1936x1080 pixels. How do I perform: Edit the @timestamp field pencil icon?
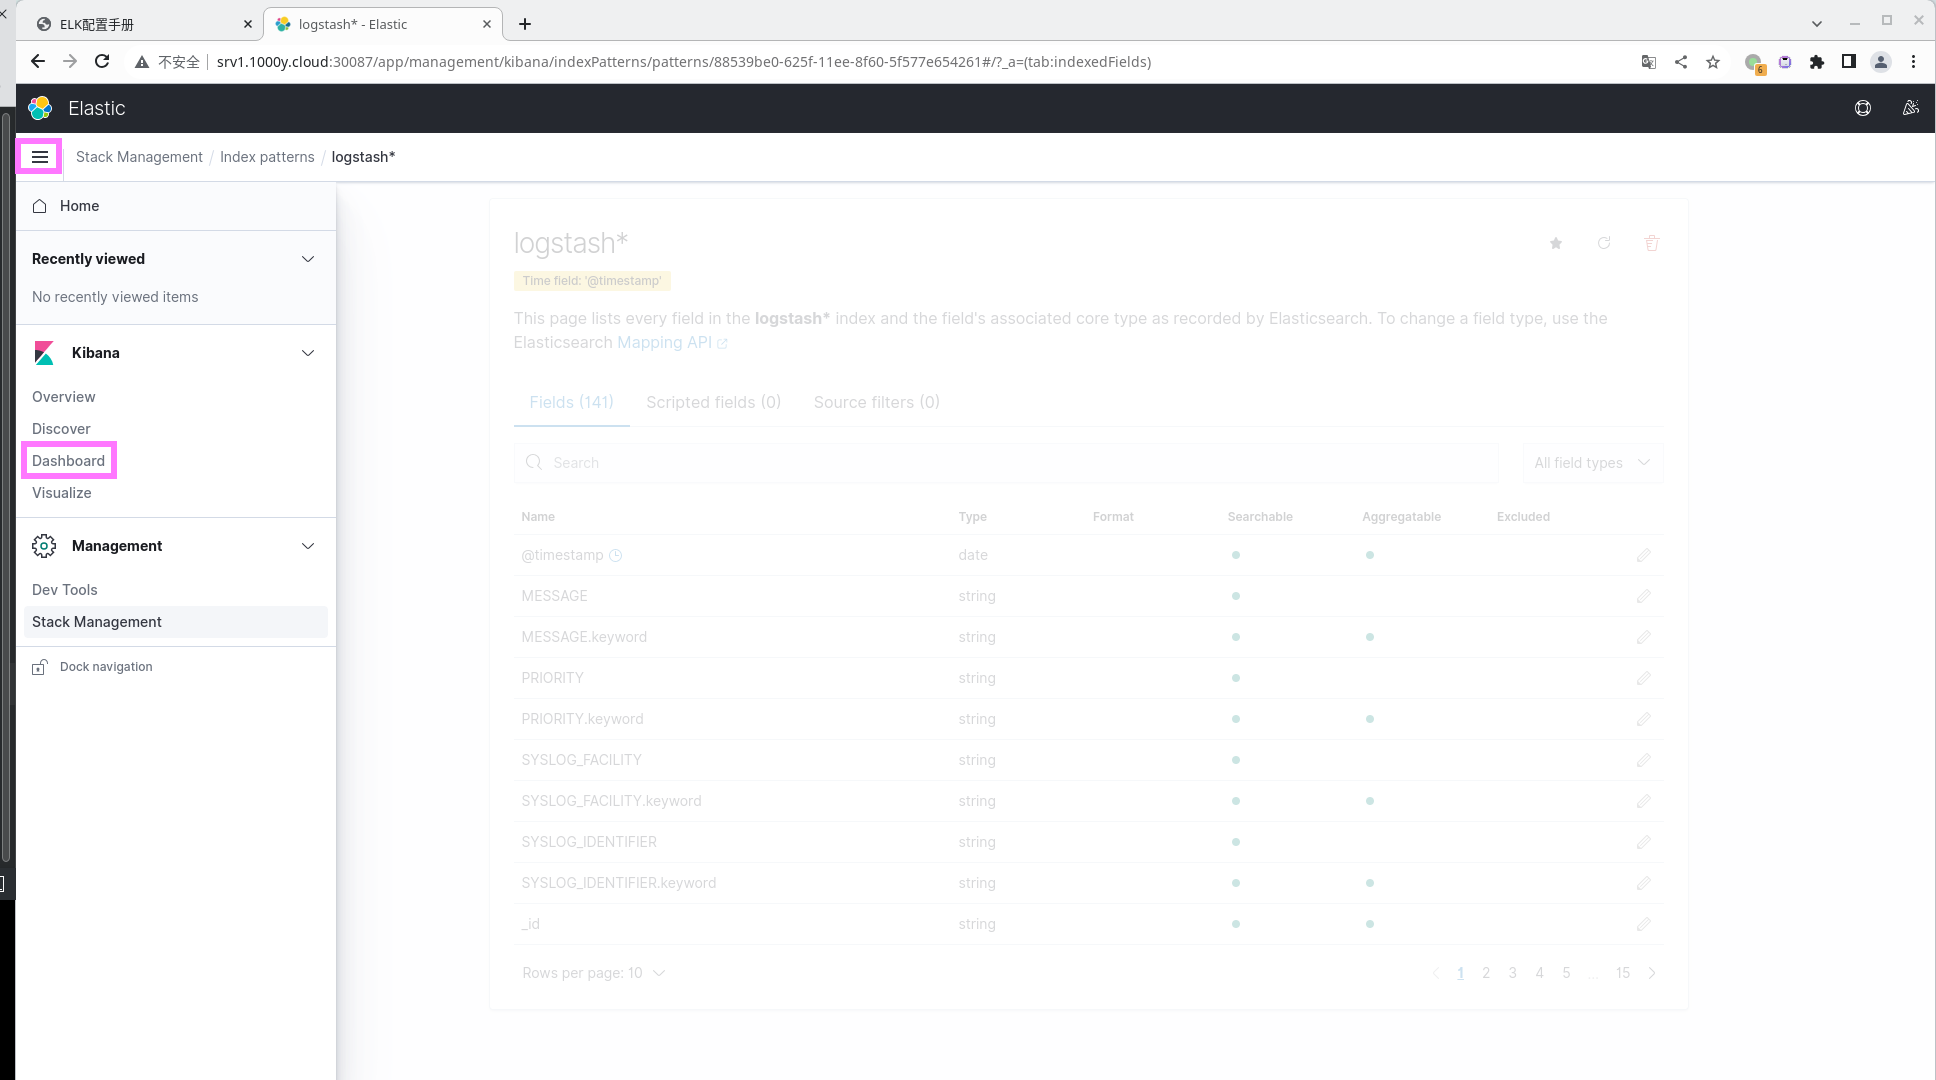tap(1643, 555)
